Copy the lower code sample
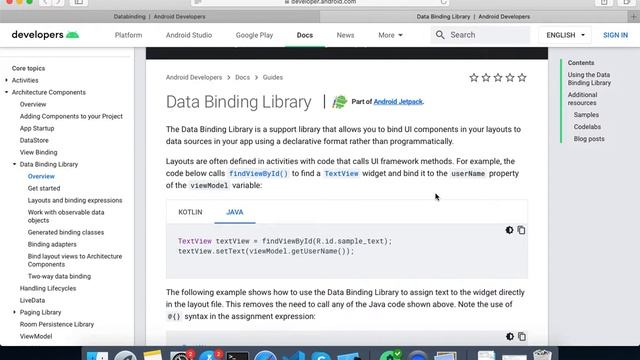The image size is (640, 360). tap(522, 337)
